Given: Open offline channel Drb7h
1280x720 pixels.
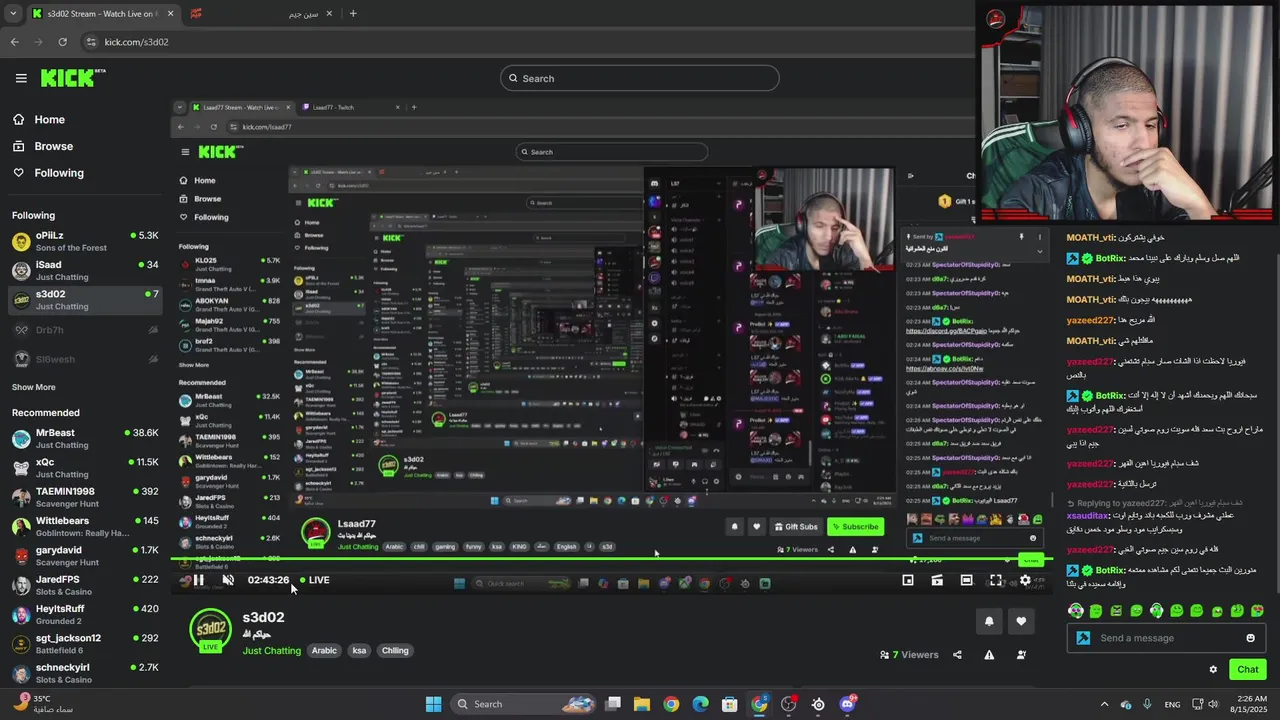Looking at the screenshot, I should (x=85, y=330).
